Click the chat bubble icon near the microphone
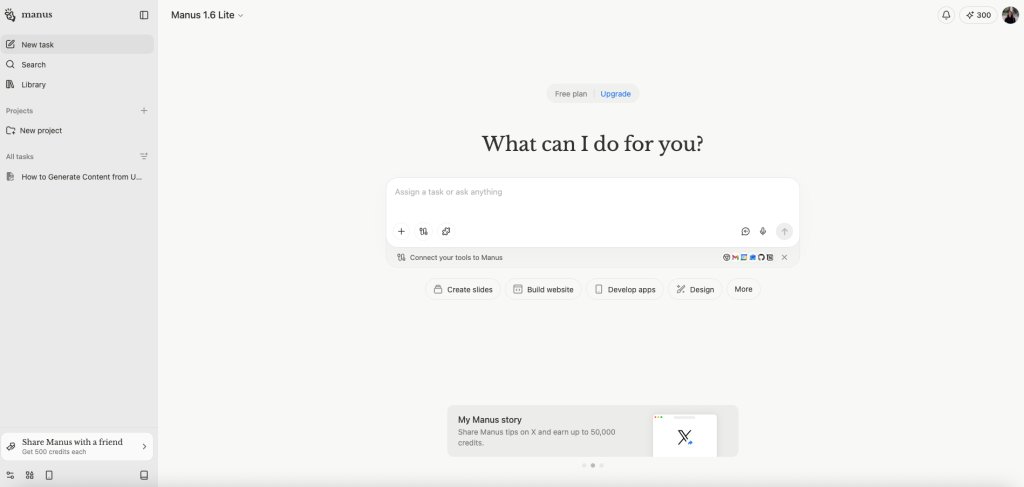Screen dimensions: 1024x487 [x=745, y=231]
